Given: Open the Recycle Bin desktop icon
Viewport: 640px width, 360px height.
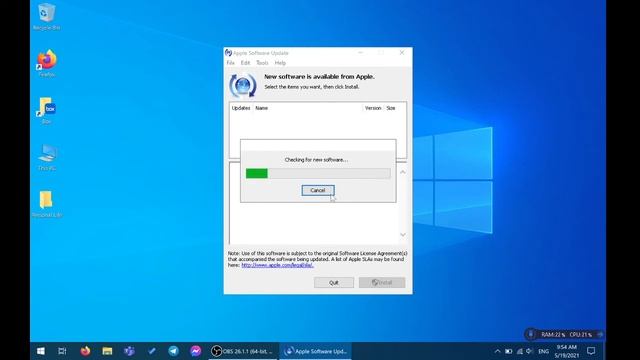Looking at the screenshot, I should [47, 17].
